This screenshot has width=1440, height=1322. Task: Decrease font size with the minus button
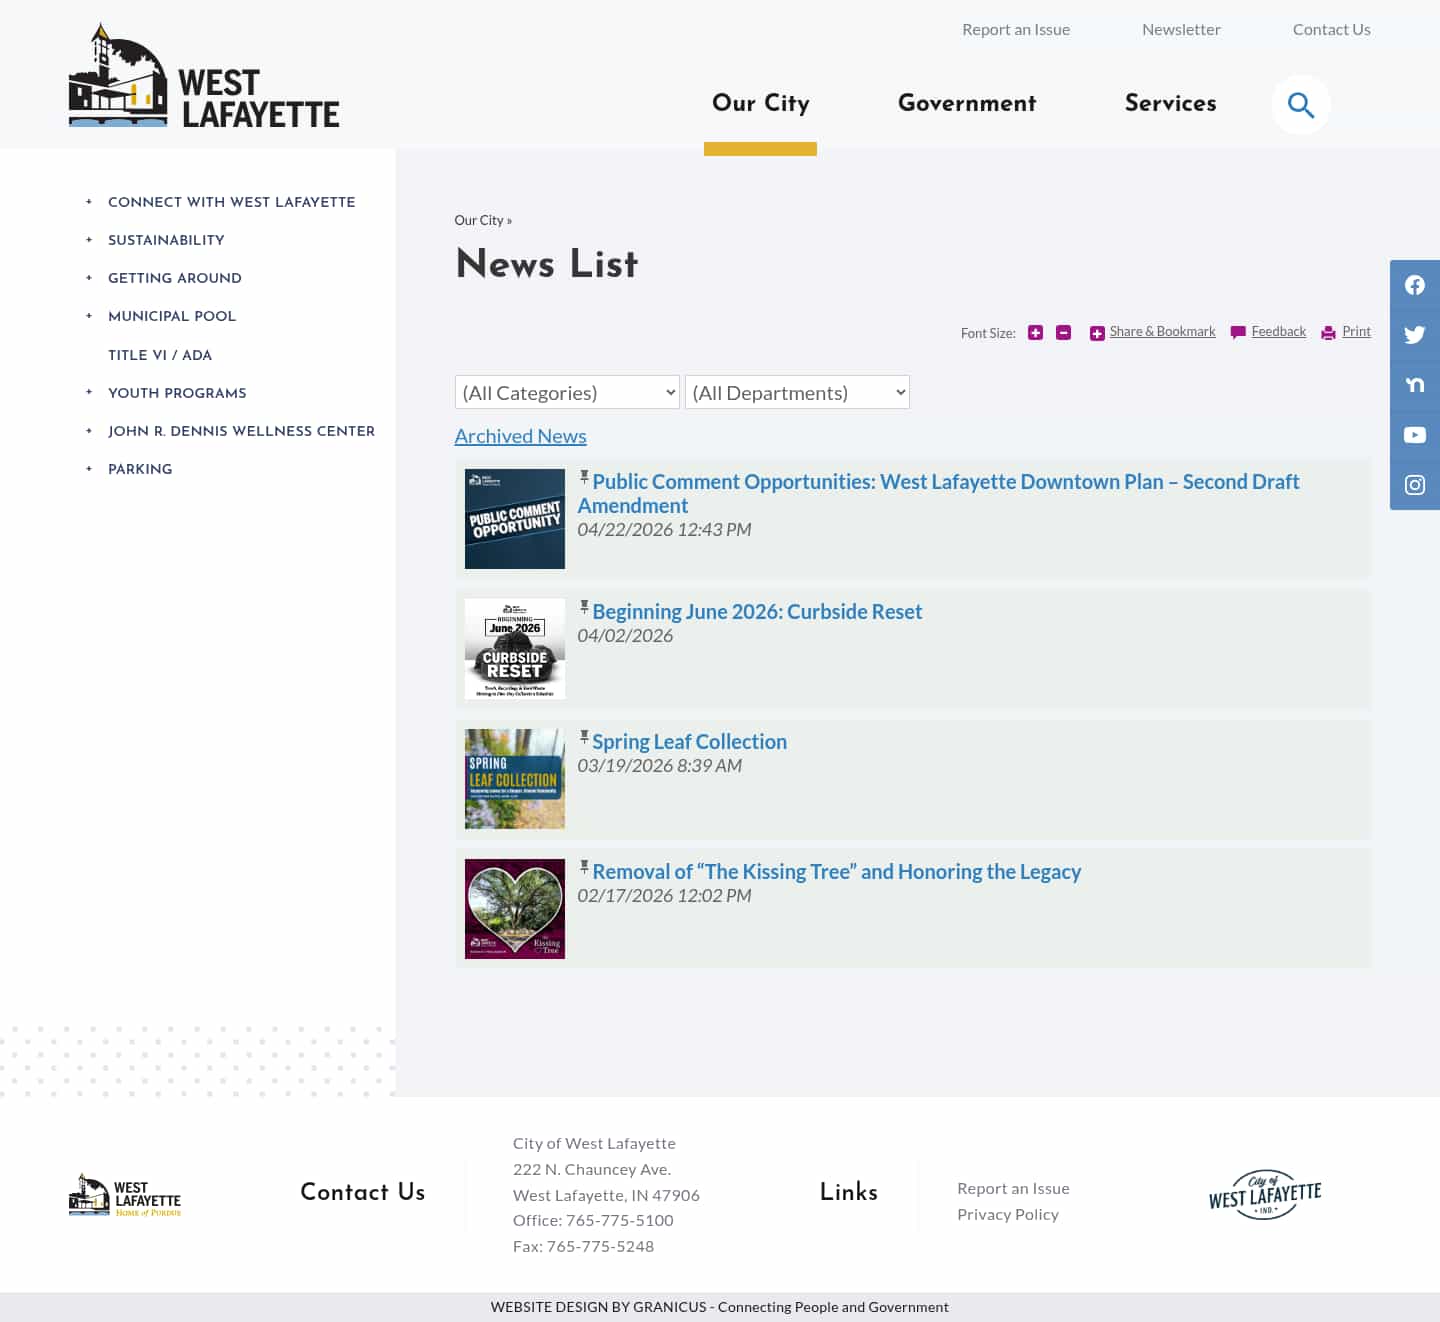(1063, 332)
